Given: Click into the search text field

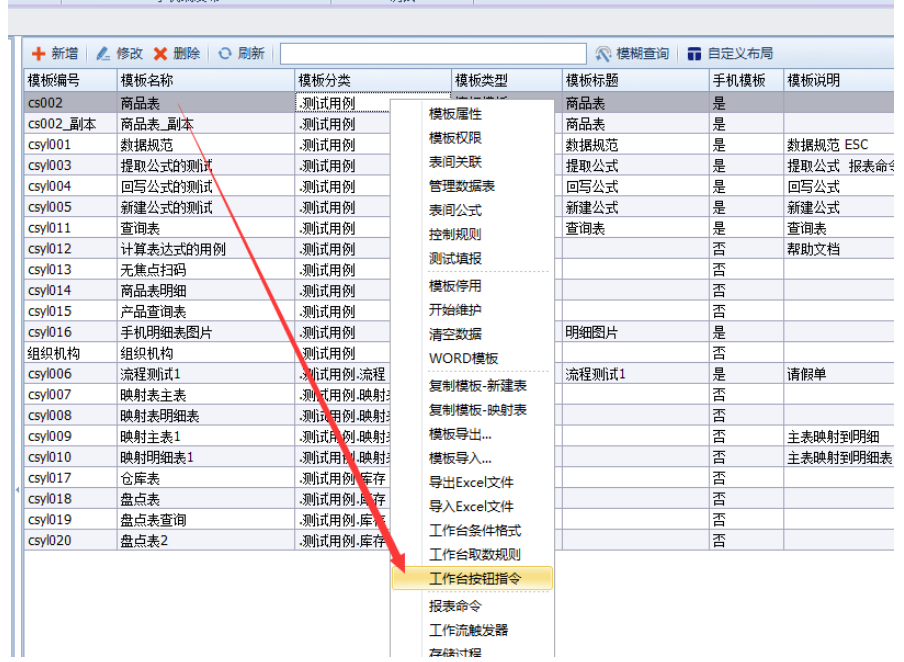Looking at the screenshot, I should coord(432,54).
